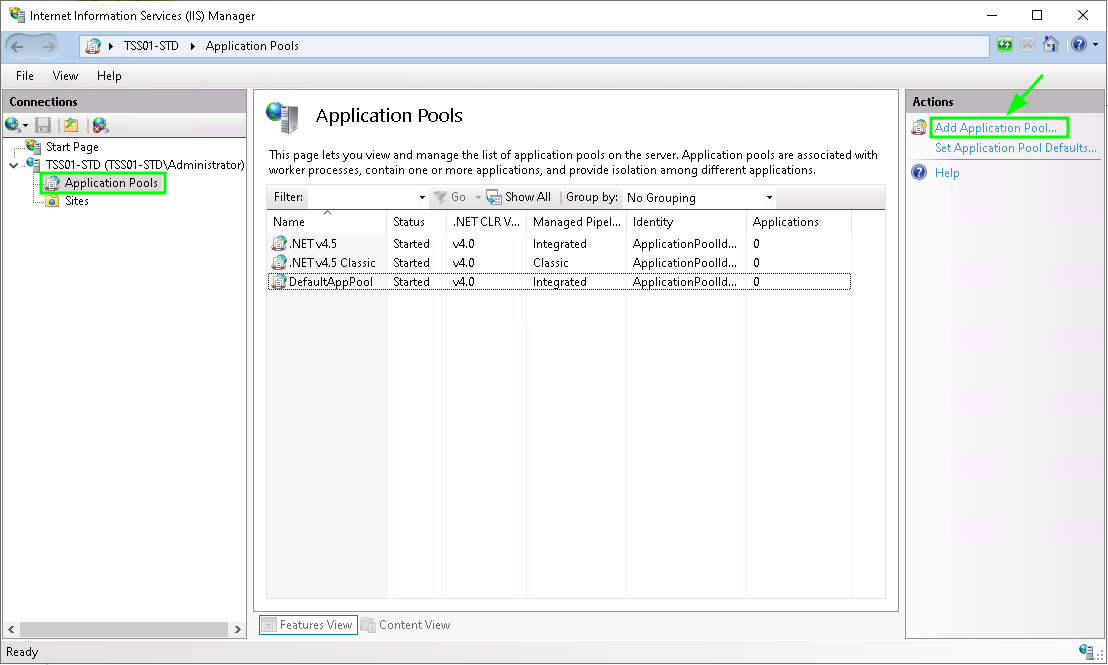This screenshot has height=665, width=1108.
Task: Click Application Pools in address breadcrumb
Action: tap(252, 46)
